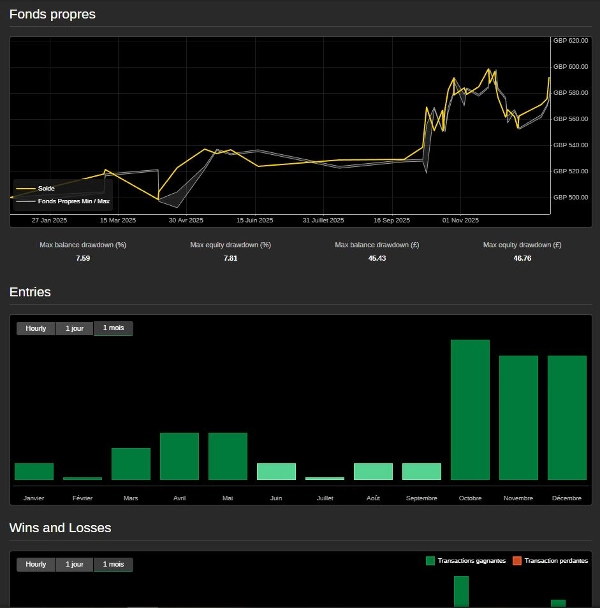The height and width of the screenshot is (608, 600).
Task: Toggle the Solde series in chart legend
Action: coord(46,189)
